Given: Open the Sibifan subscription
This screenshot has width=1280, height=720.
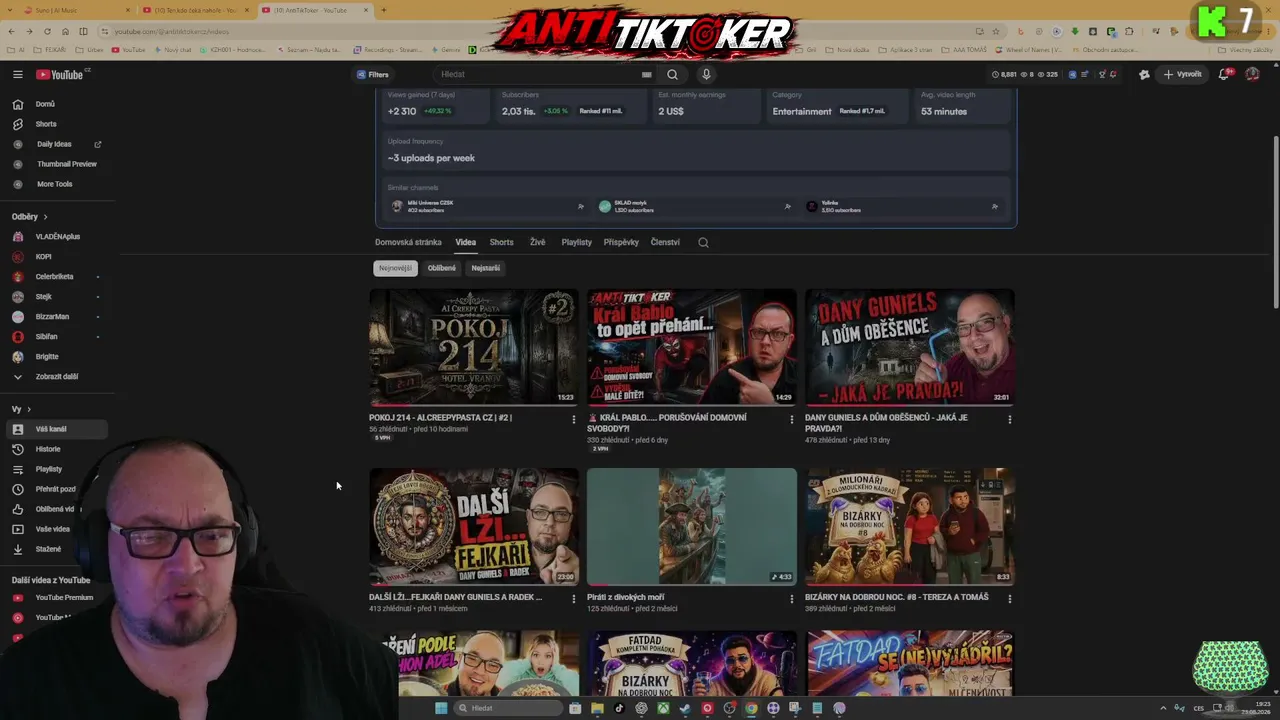Looking at the screenshot, I should point(55,337).
